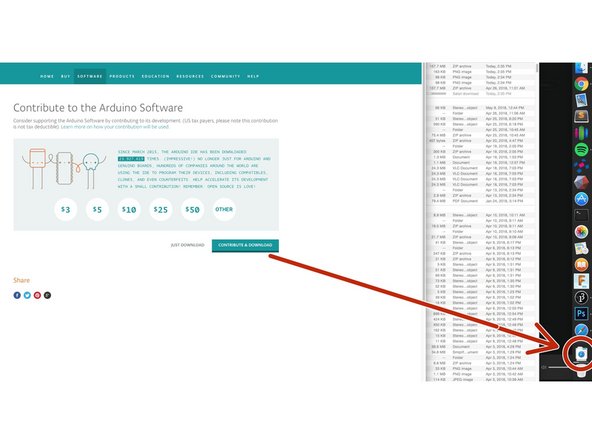Image resolution: width=592 pixels, height=444 pixels.
Task: Click the Finder window vertical scrollbar
Action: 537,68
